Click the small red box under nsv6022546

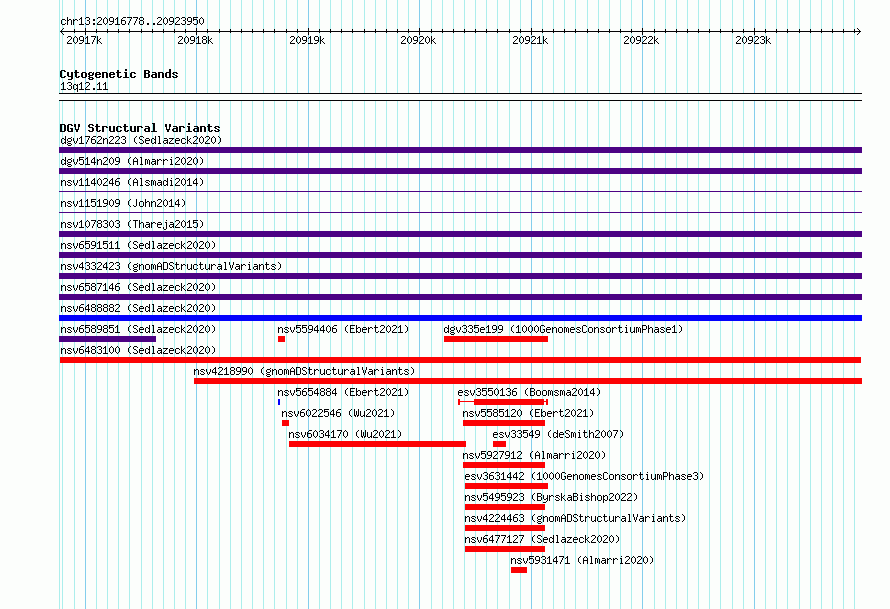(x=286, y=423)
